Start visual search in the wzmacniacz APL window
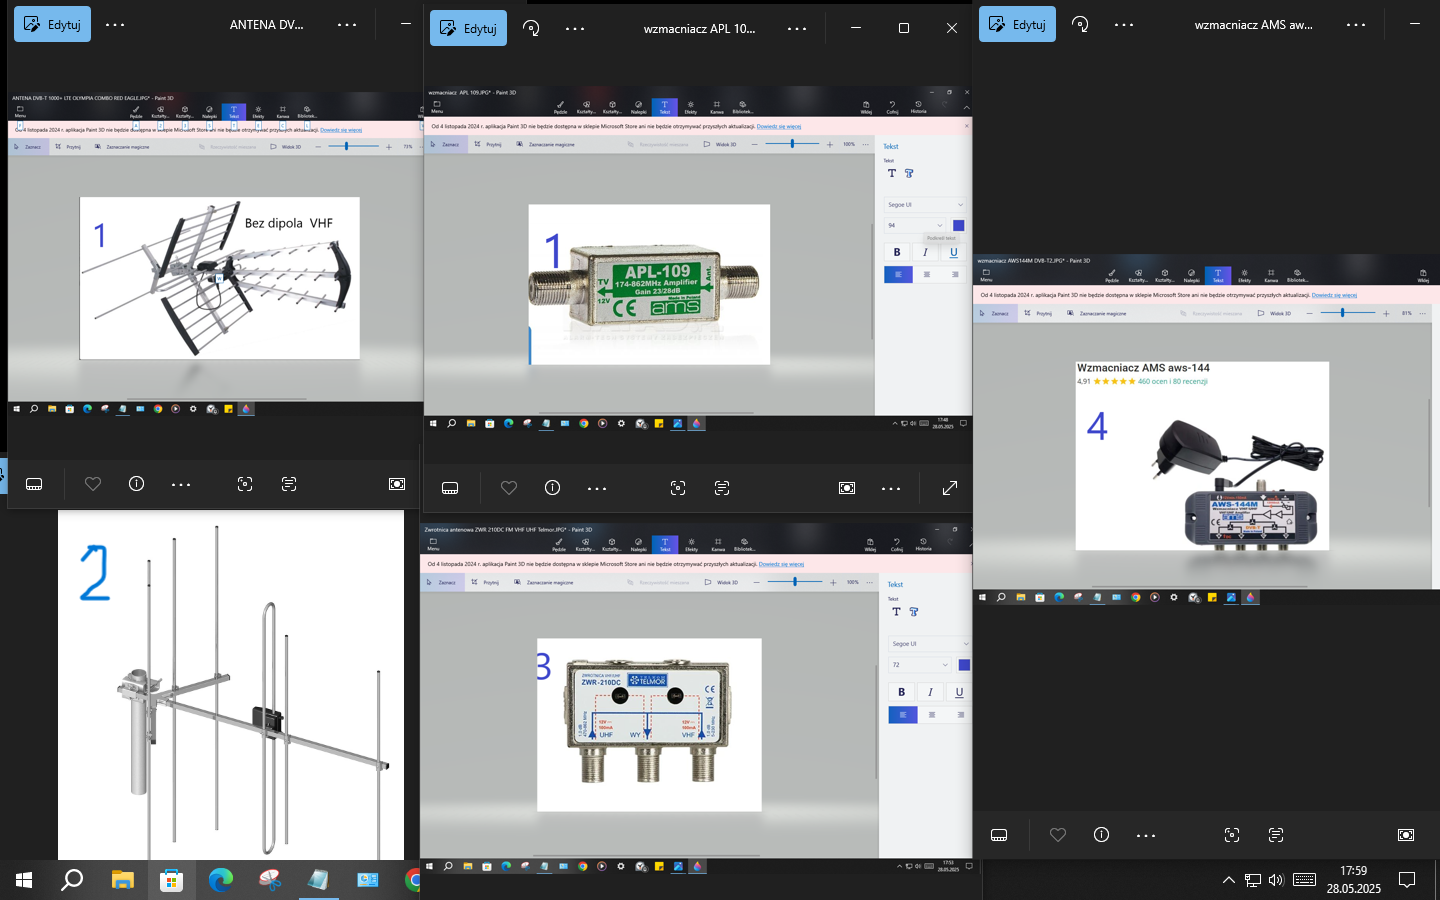Image resolution: width=1440 pixels, height=900 pixels. [x=678, y=488]
